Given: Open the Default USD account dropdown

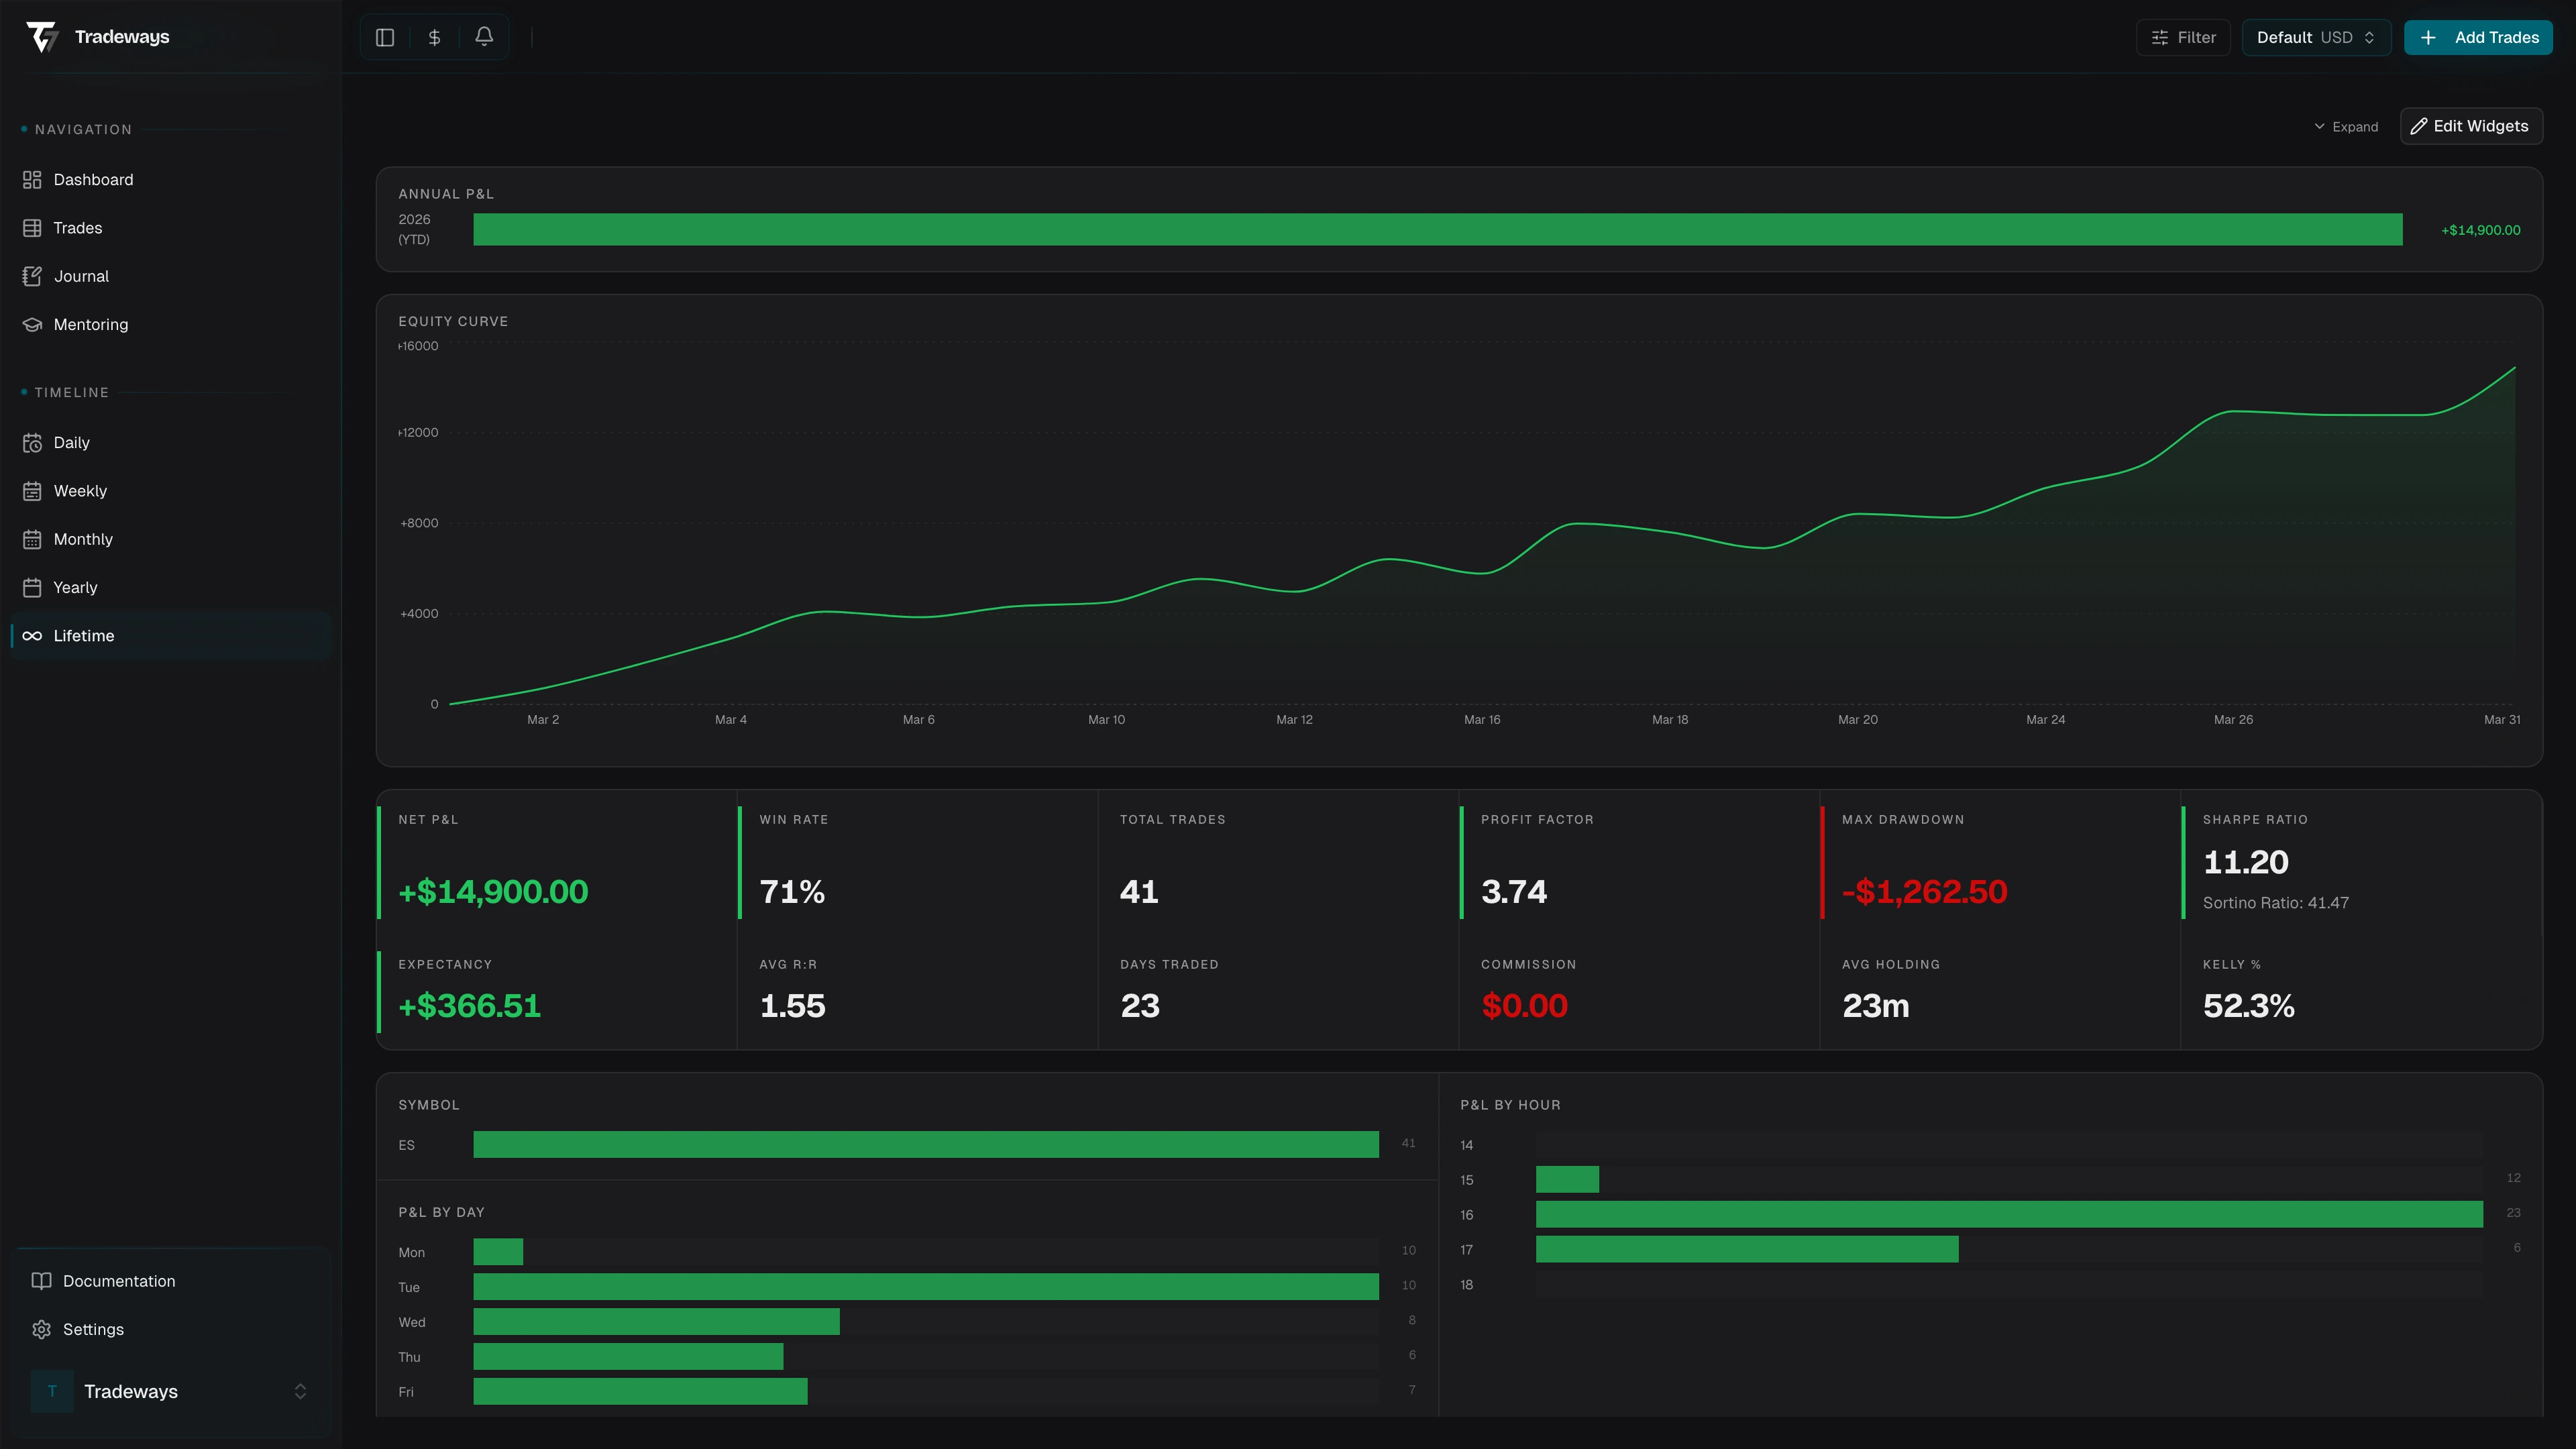Looking at the screenshot, I should click(2315, 37).
